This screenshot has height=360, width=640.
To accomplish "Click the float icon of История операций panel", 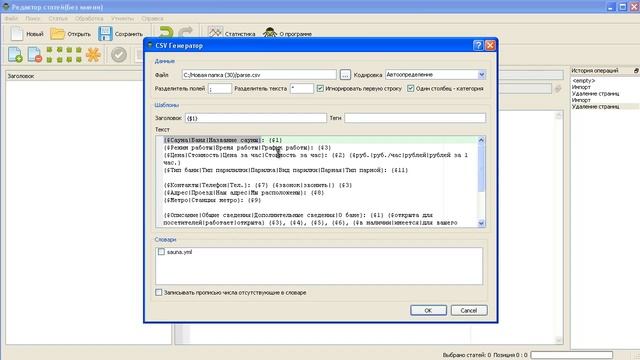I will (636, 71).
